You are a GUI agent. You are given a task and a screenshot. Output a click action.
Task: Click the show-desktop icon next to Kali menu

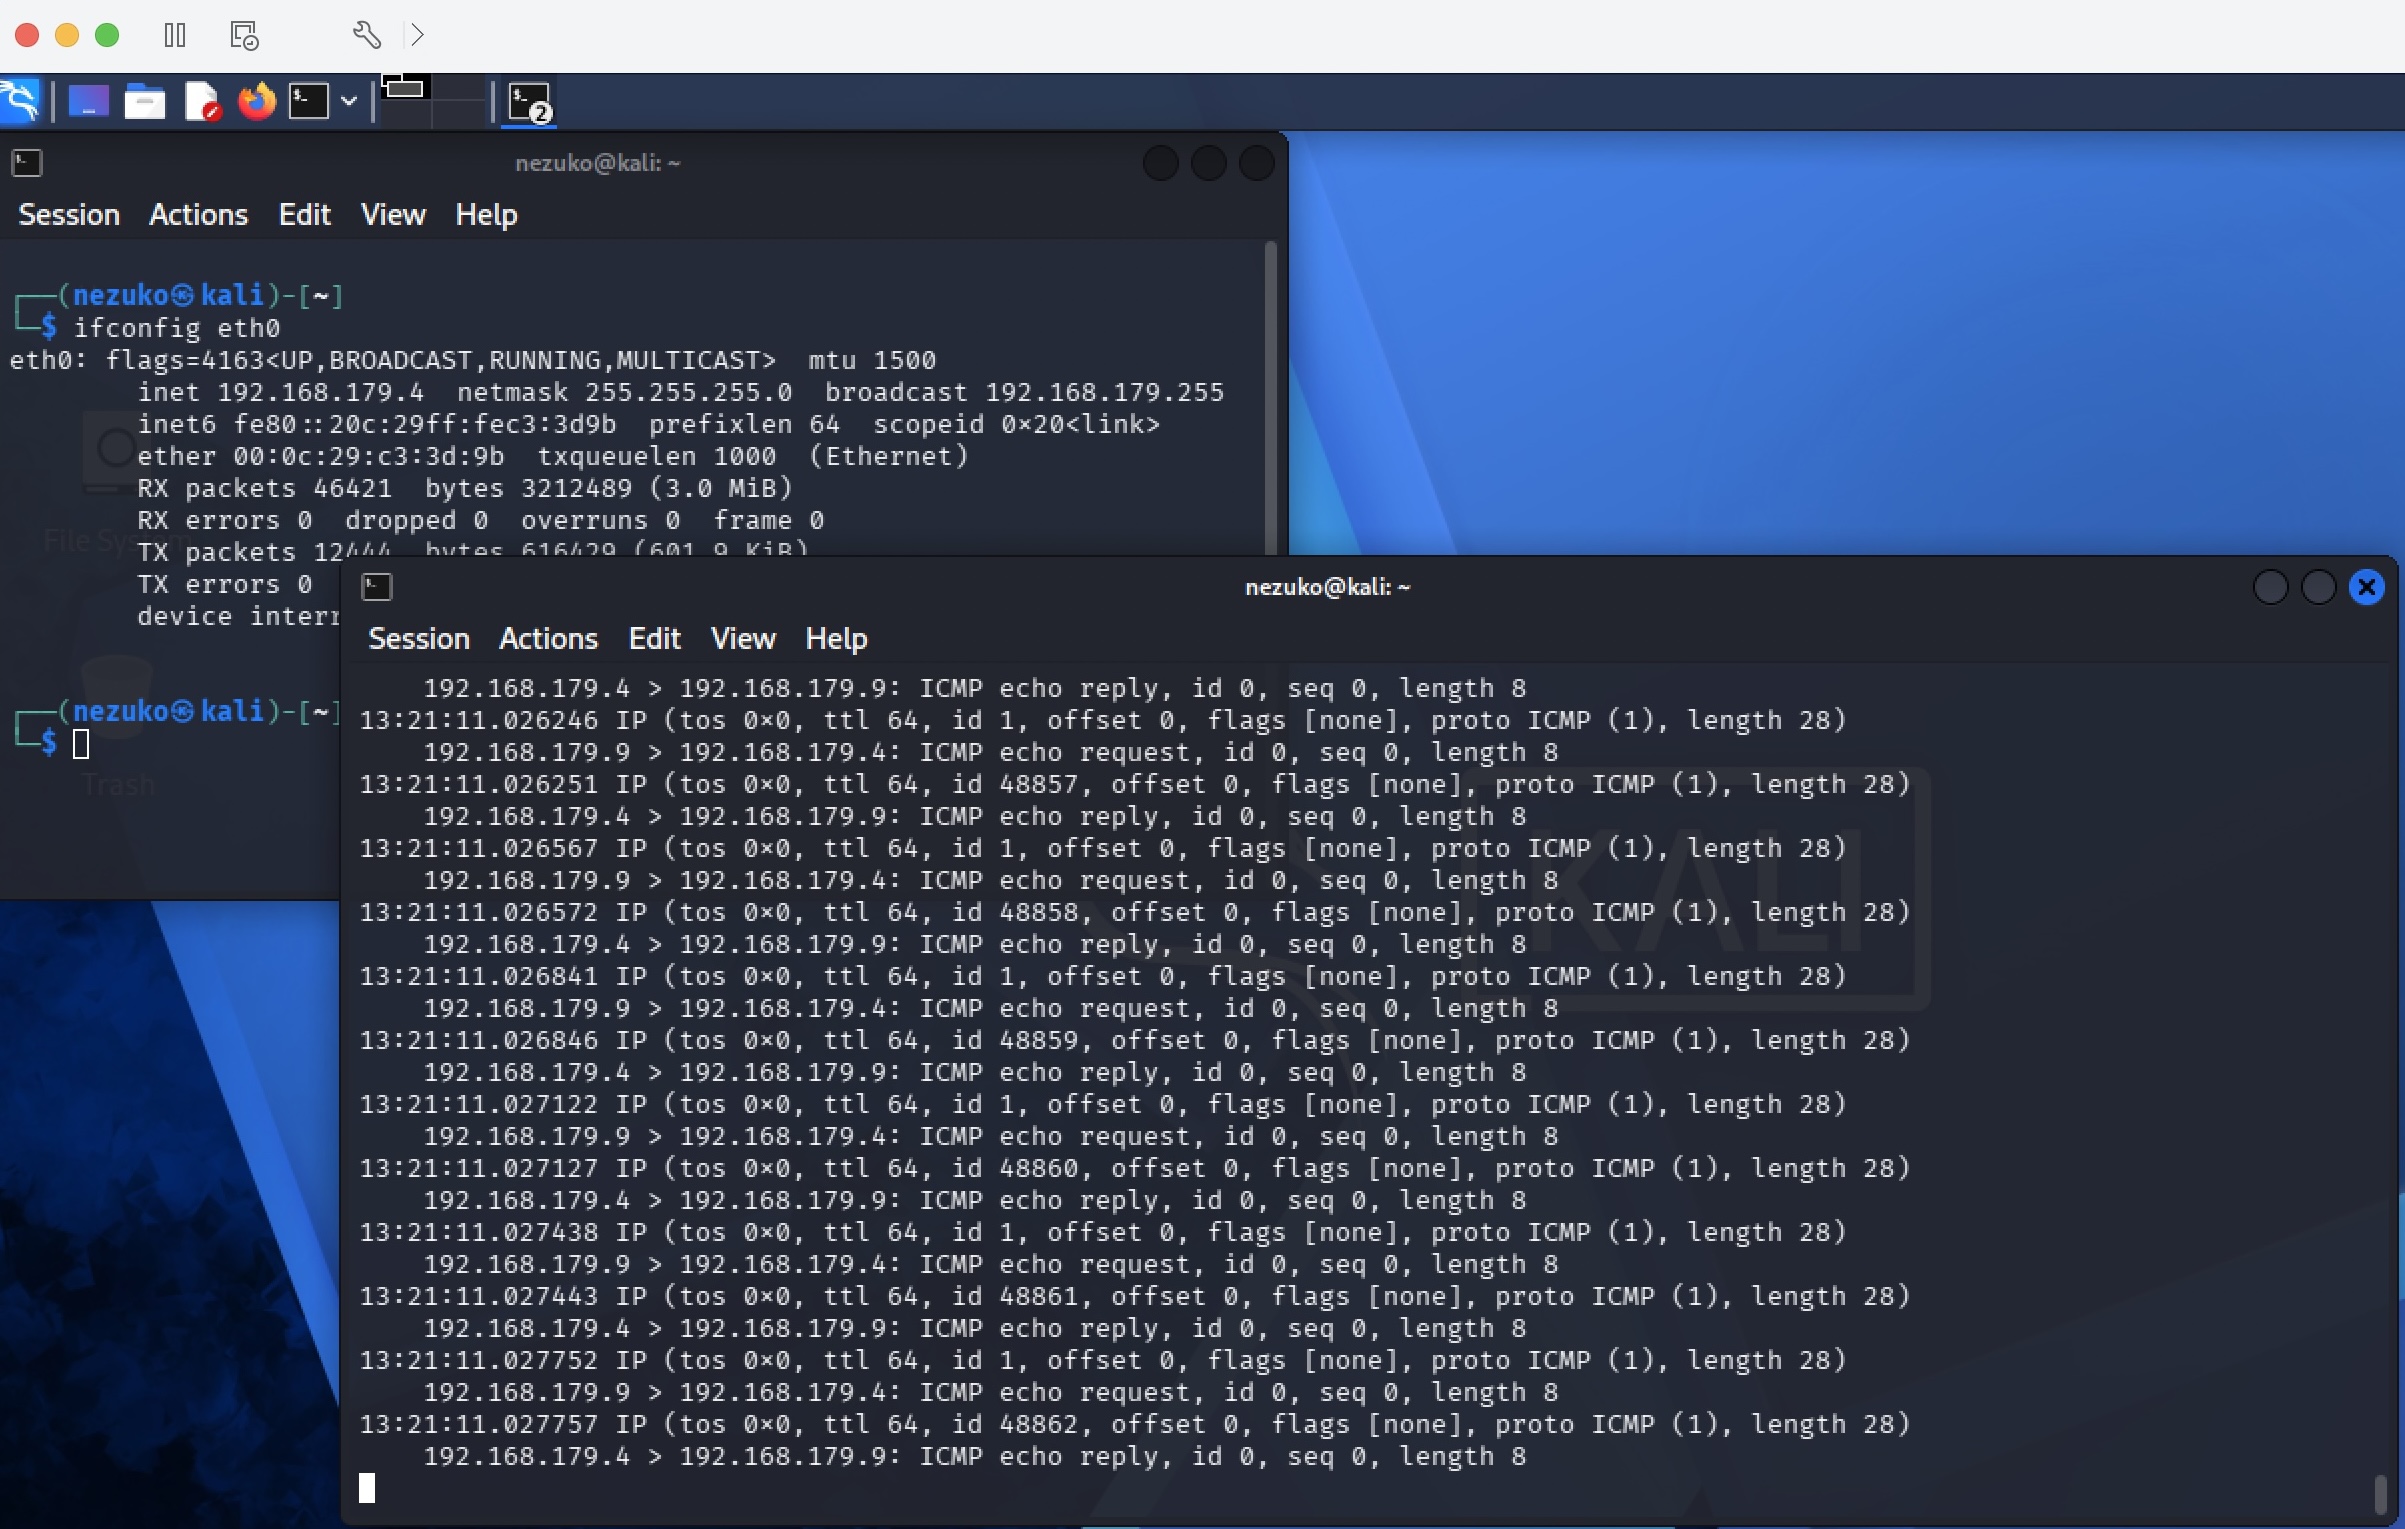87,100
